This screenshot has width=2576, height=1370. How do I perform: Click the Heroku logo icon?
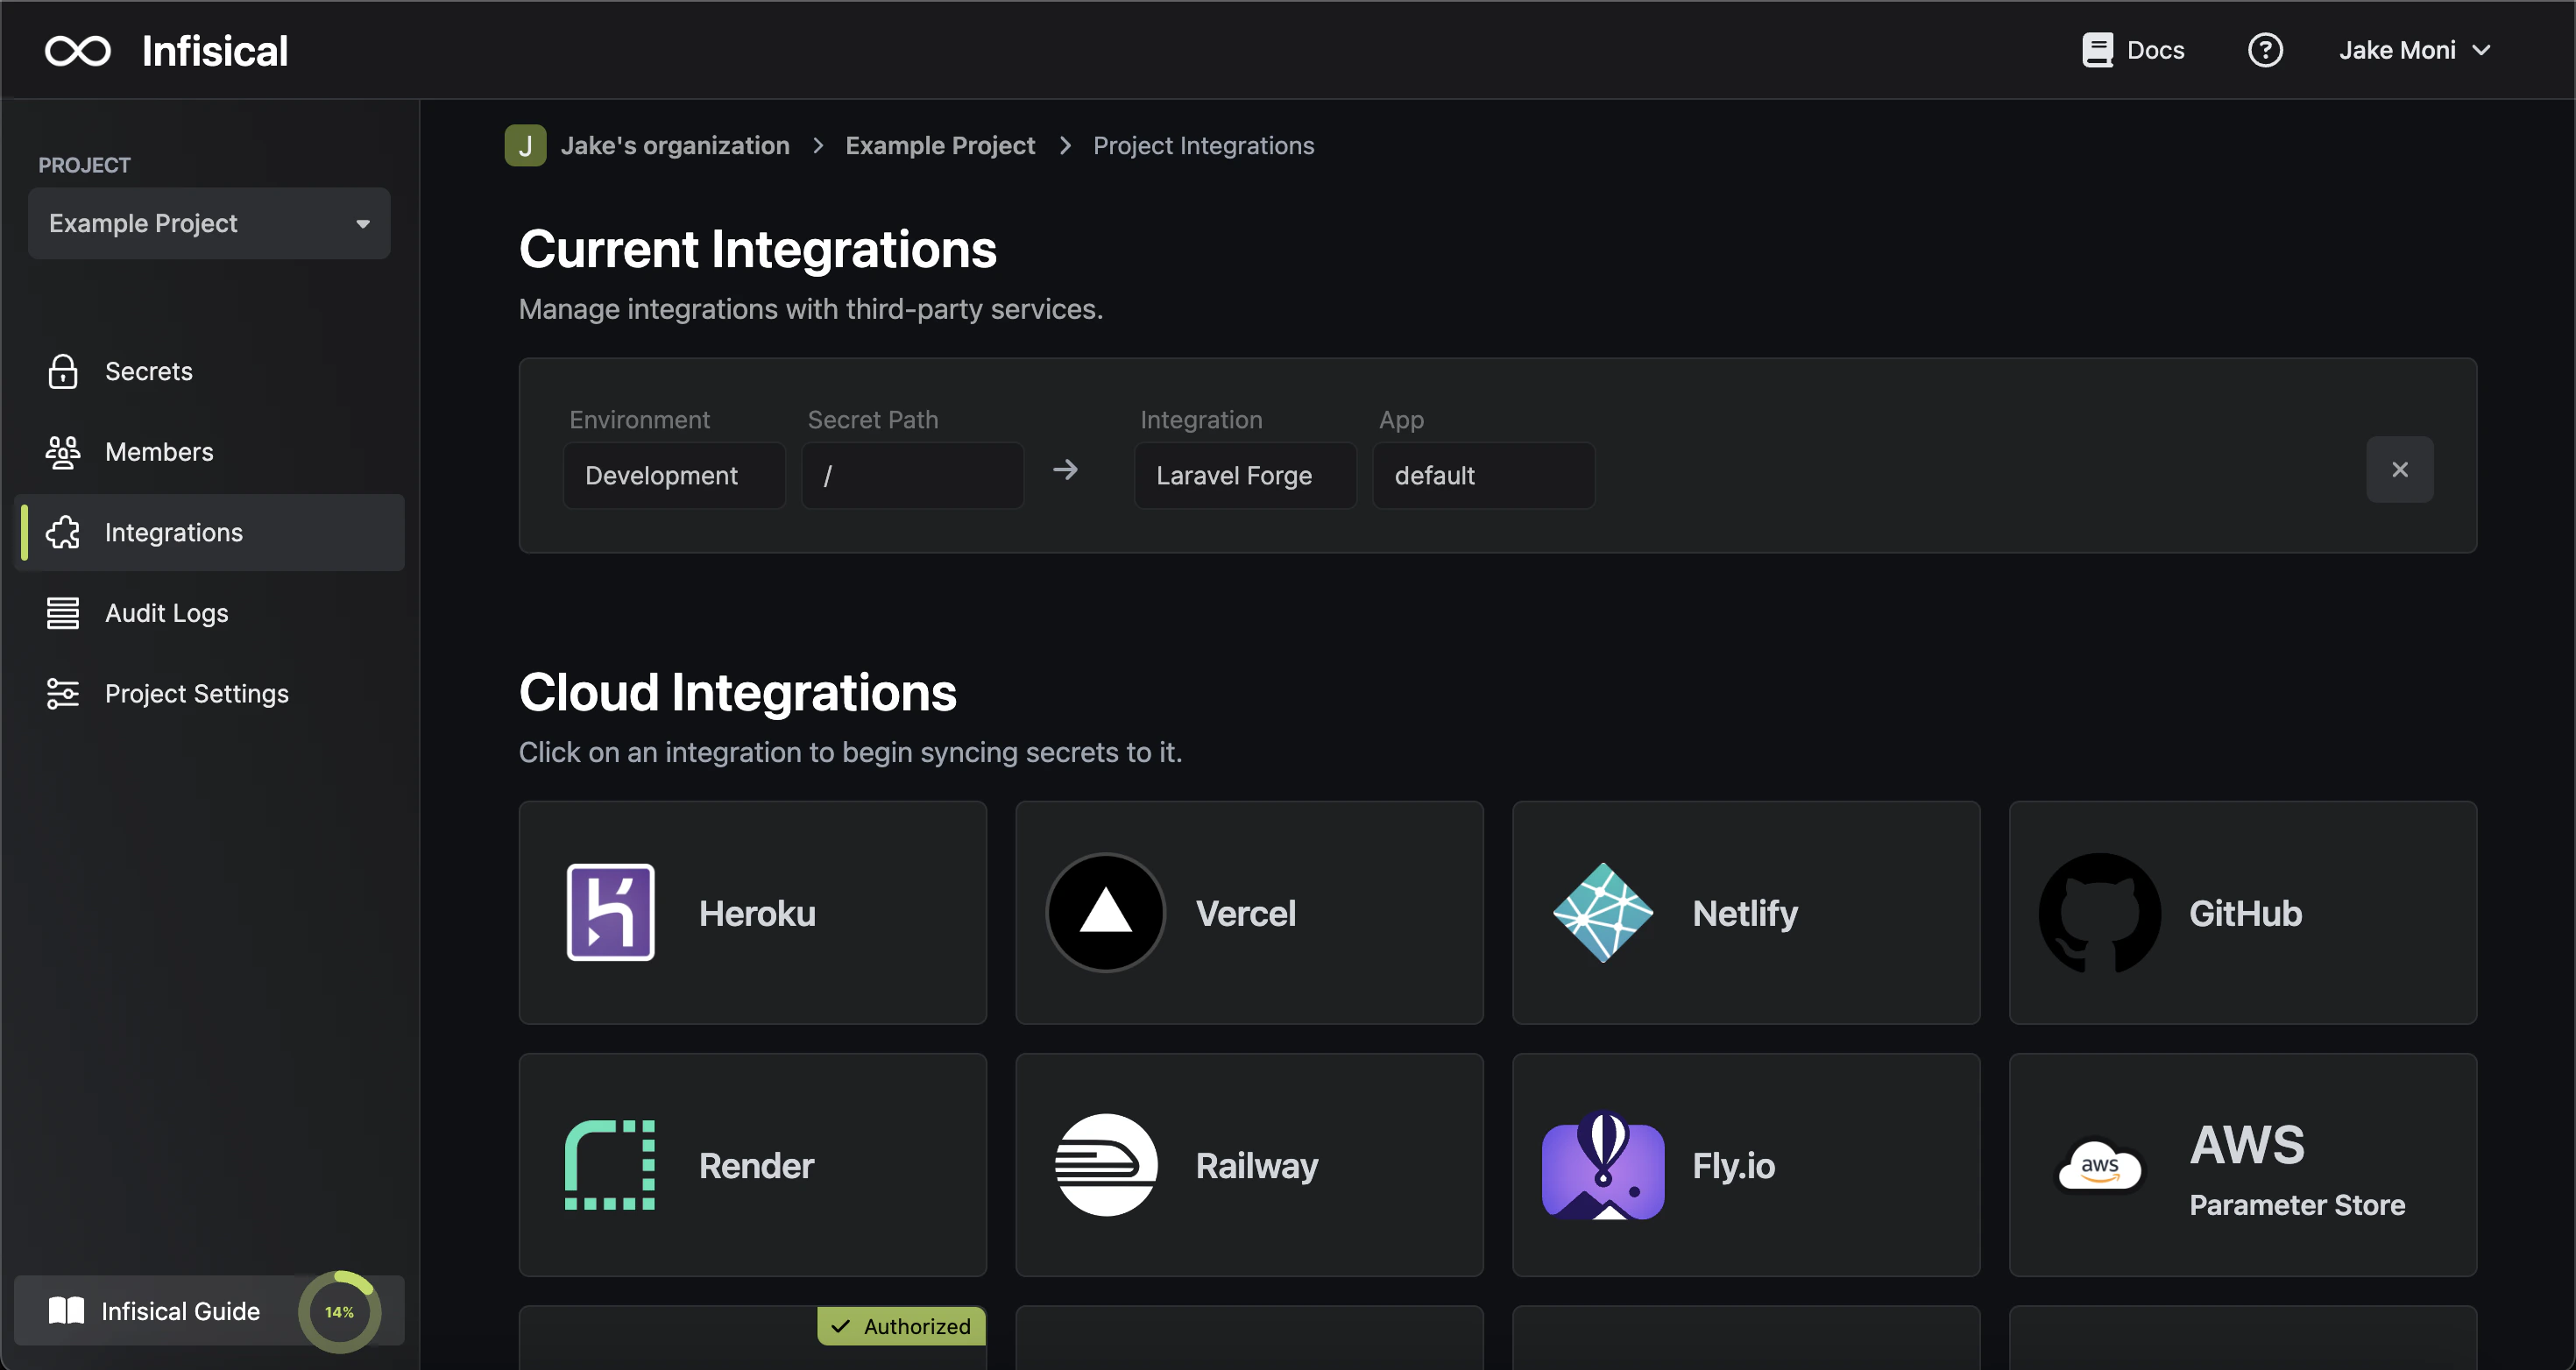click(x=610, y=912)
